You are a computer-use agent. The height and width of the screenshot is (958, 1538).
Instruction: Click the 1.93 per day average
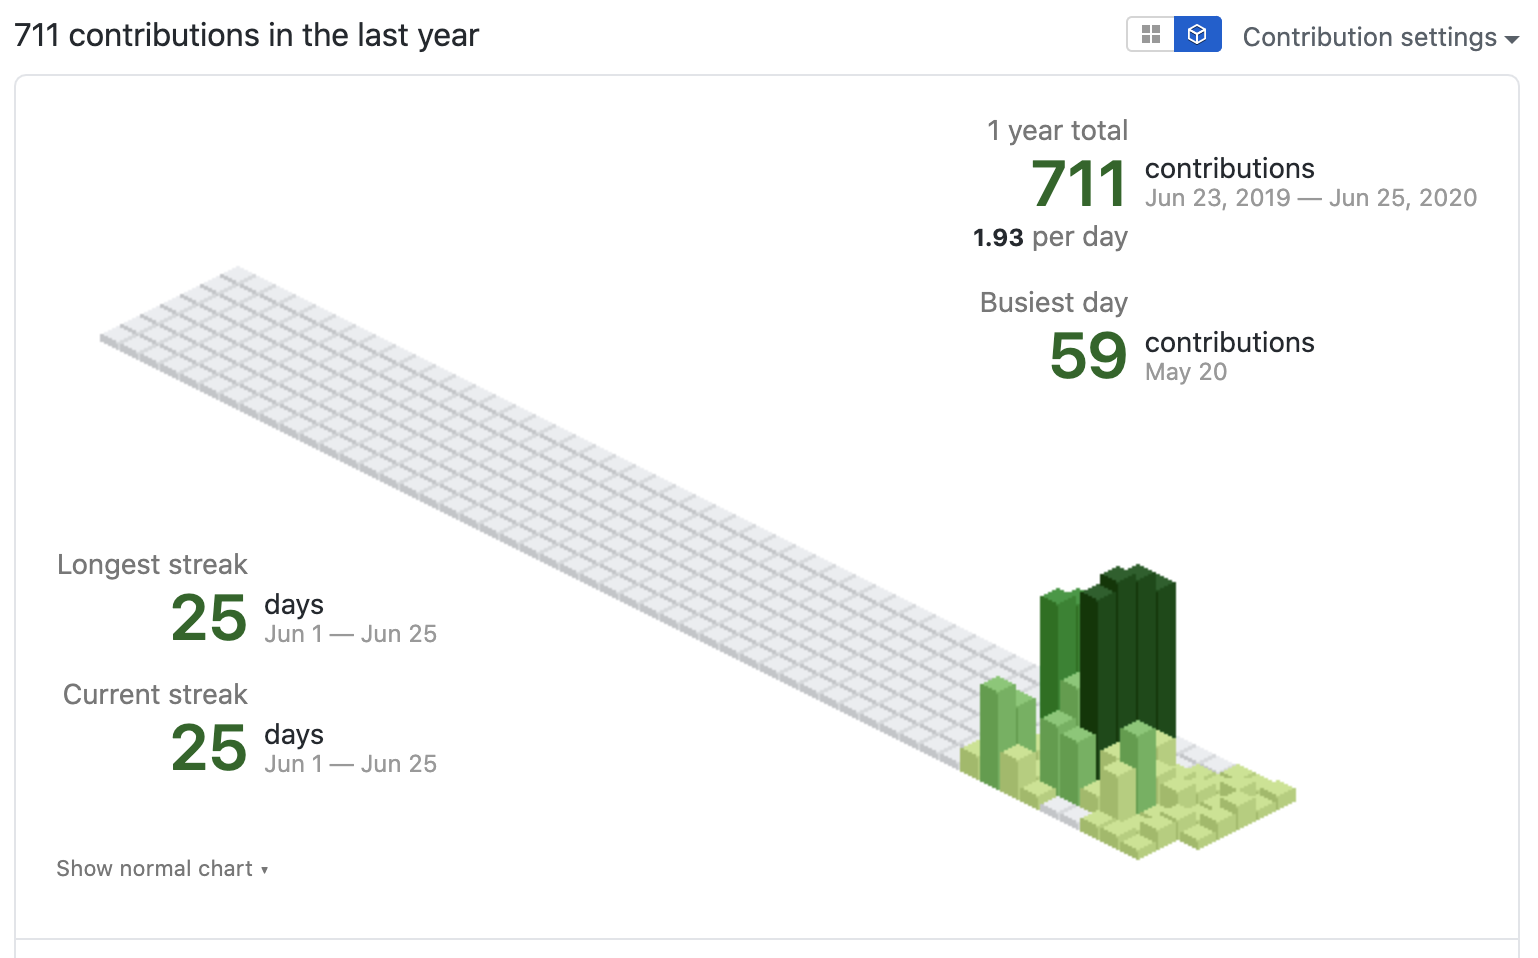point(1050,237)
